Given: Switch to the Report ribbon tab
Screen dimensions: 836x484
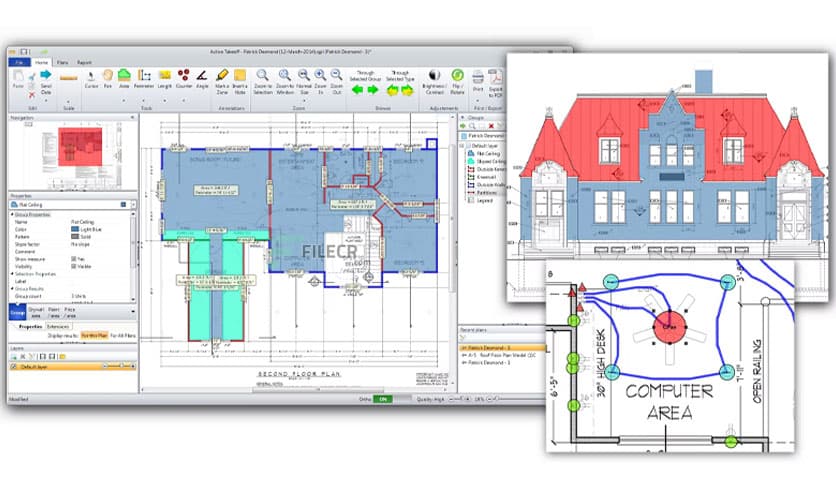Looking at the screenshot, I should [x=84, y=62].
